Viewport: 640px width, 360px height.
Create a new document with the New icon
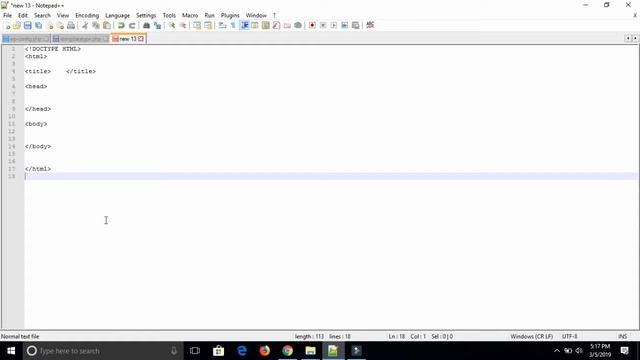coord(7,25)
